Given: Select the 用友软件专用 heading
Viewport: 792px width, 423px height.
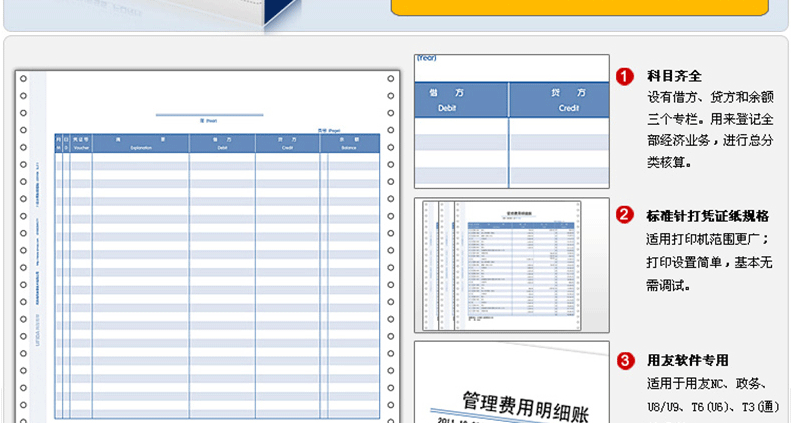Looking at the screenshot, I should coord(687,360).
